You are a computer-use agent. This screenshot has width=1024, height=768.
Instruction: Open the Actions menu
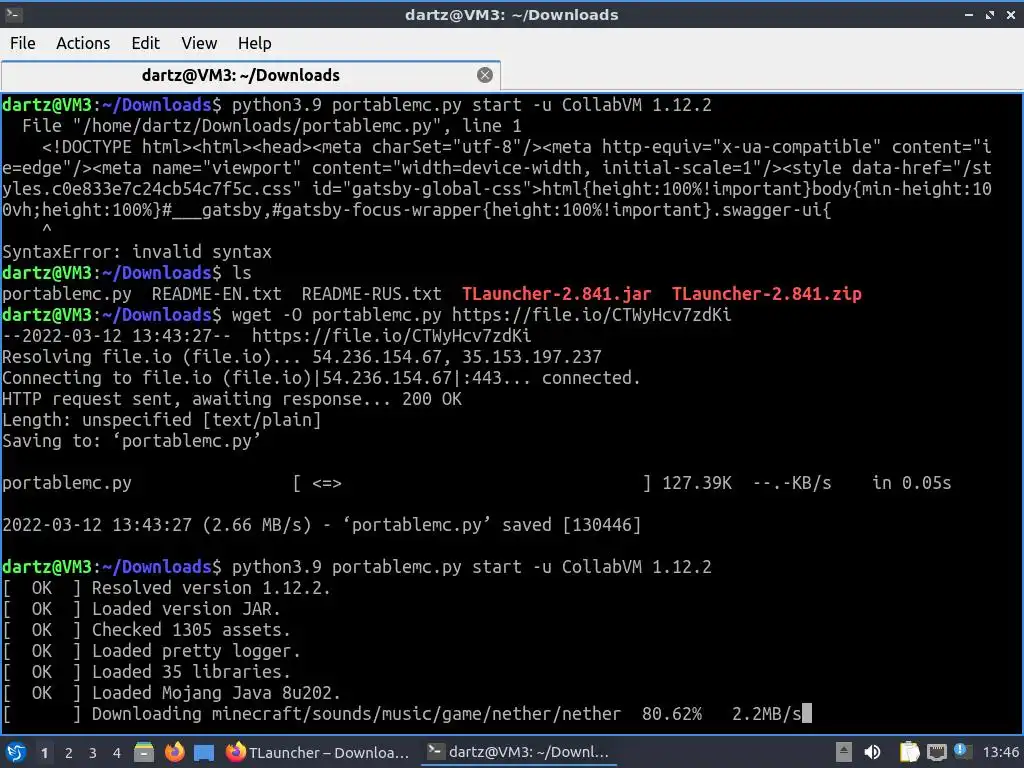(x=83, y=43)
